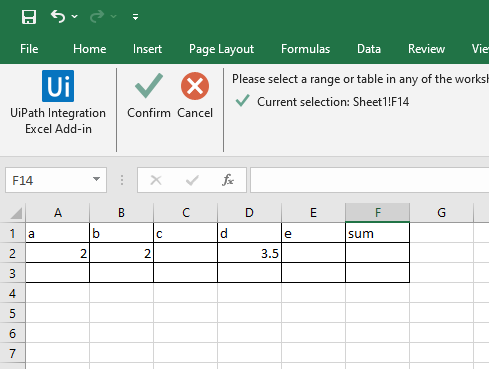
Task: Open the Redo history dropdown arrow
Action: (114, 16)
